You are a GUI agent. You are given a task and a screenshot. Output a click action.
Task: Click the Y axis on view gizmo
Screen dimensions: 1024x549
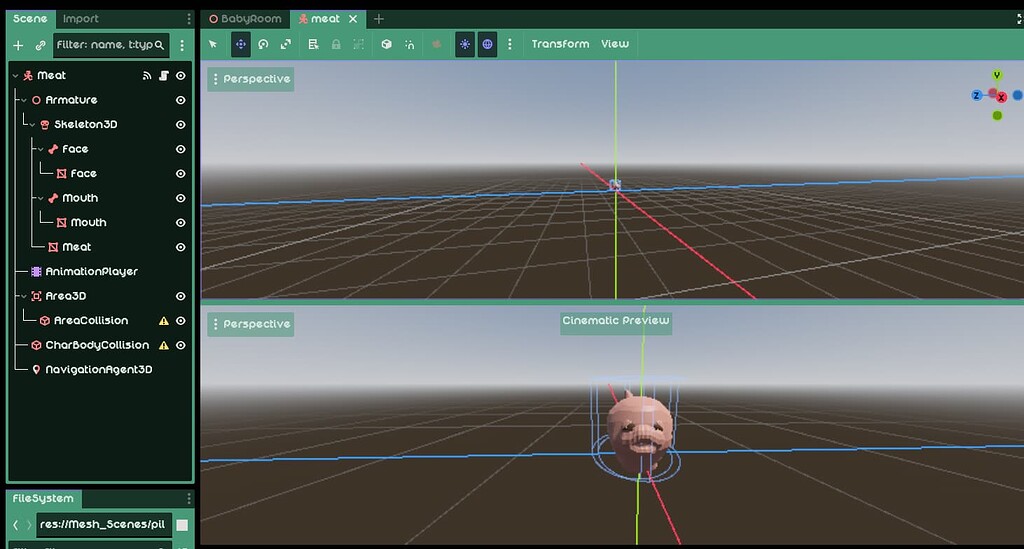pos(997,75)
